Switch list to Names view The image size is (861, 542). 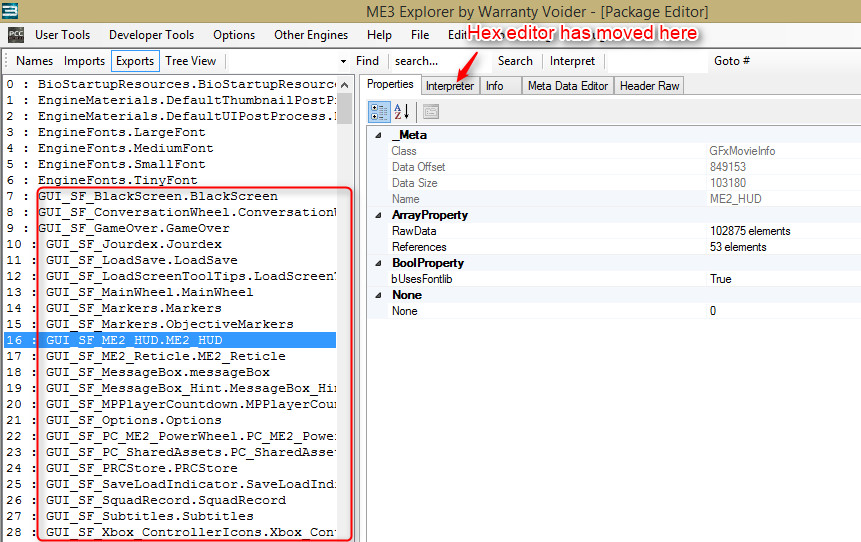point(35,61)
